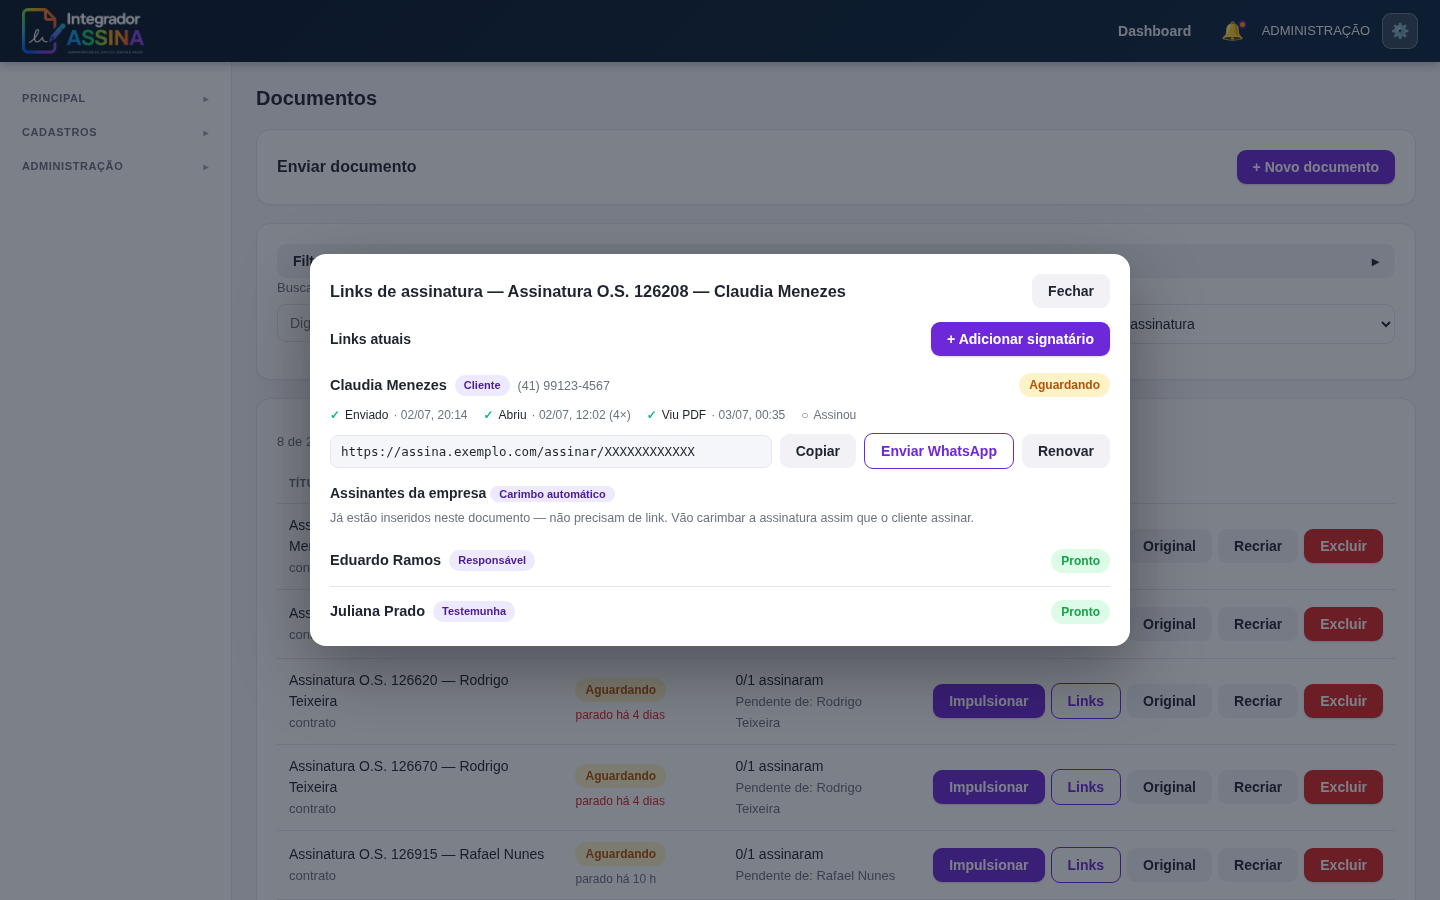1440x900 pixels.
Task: Click Pronto badge for Eduardo Ramos
Action: (1080, 561)
